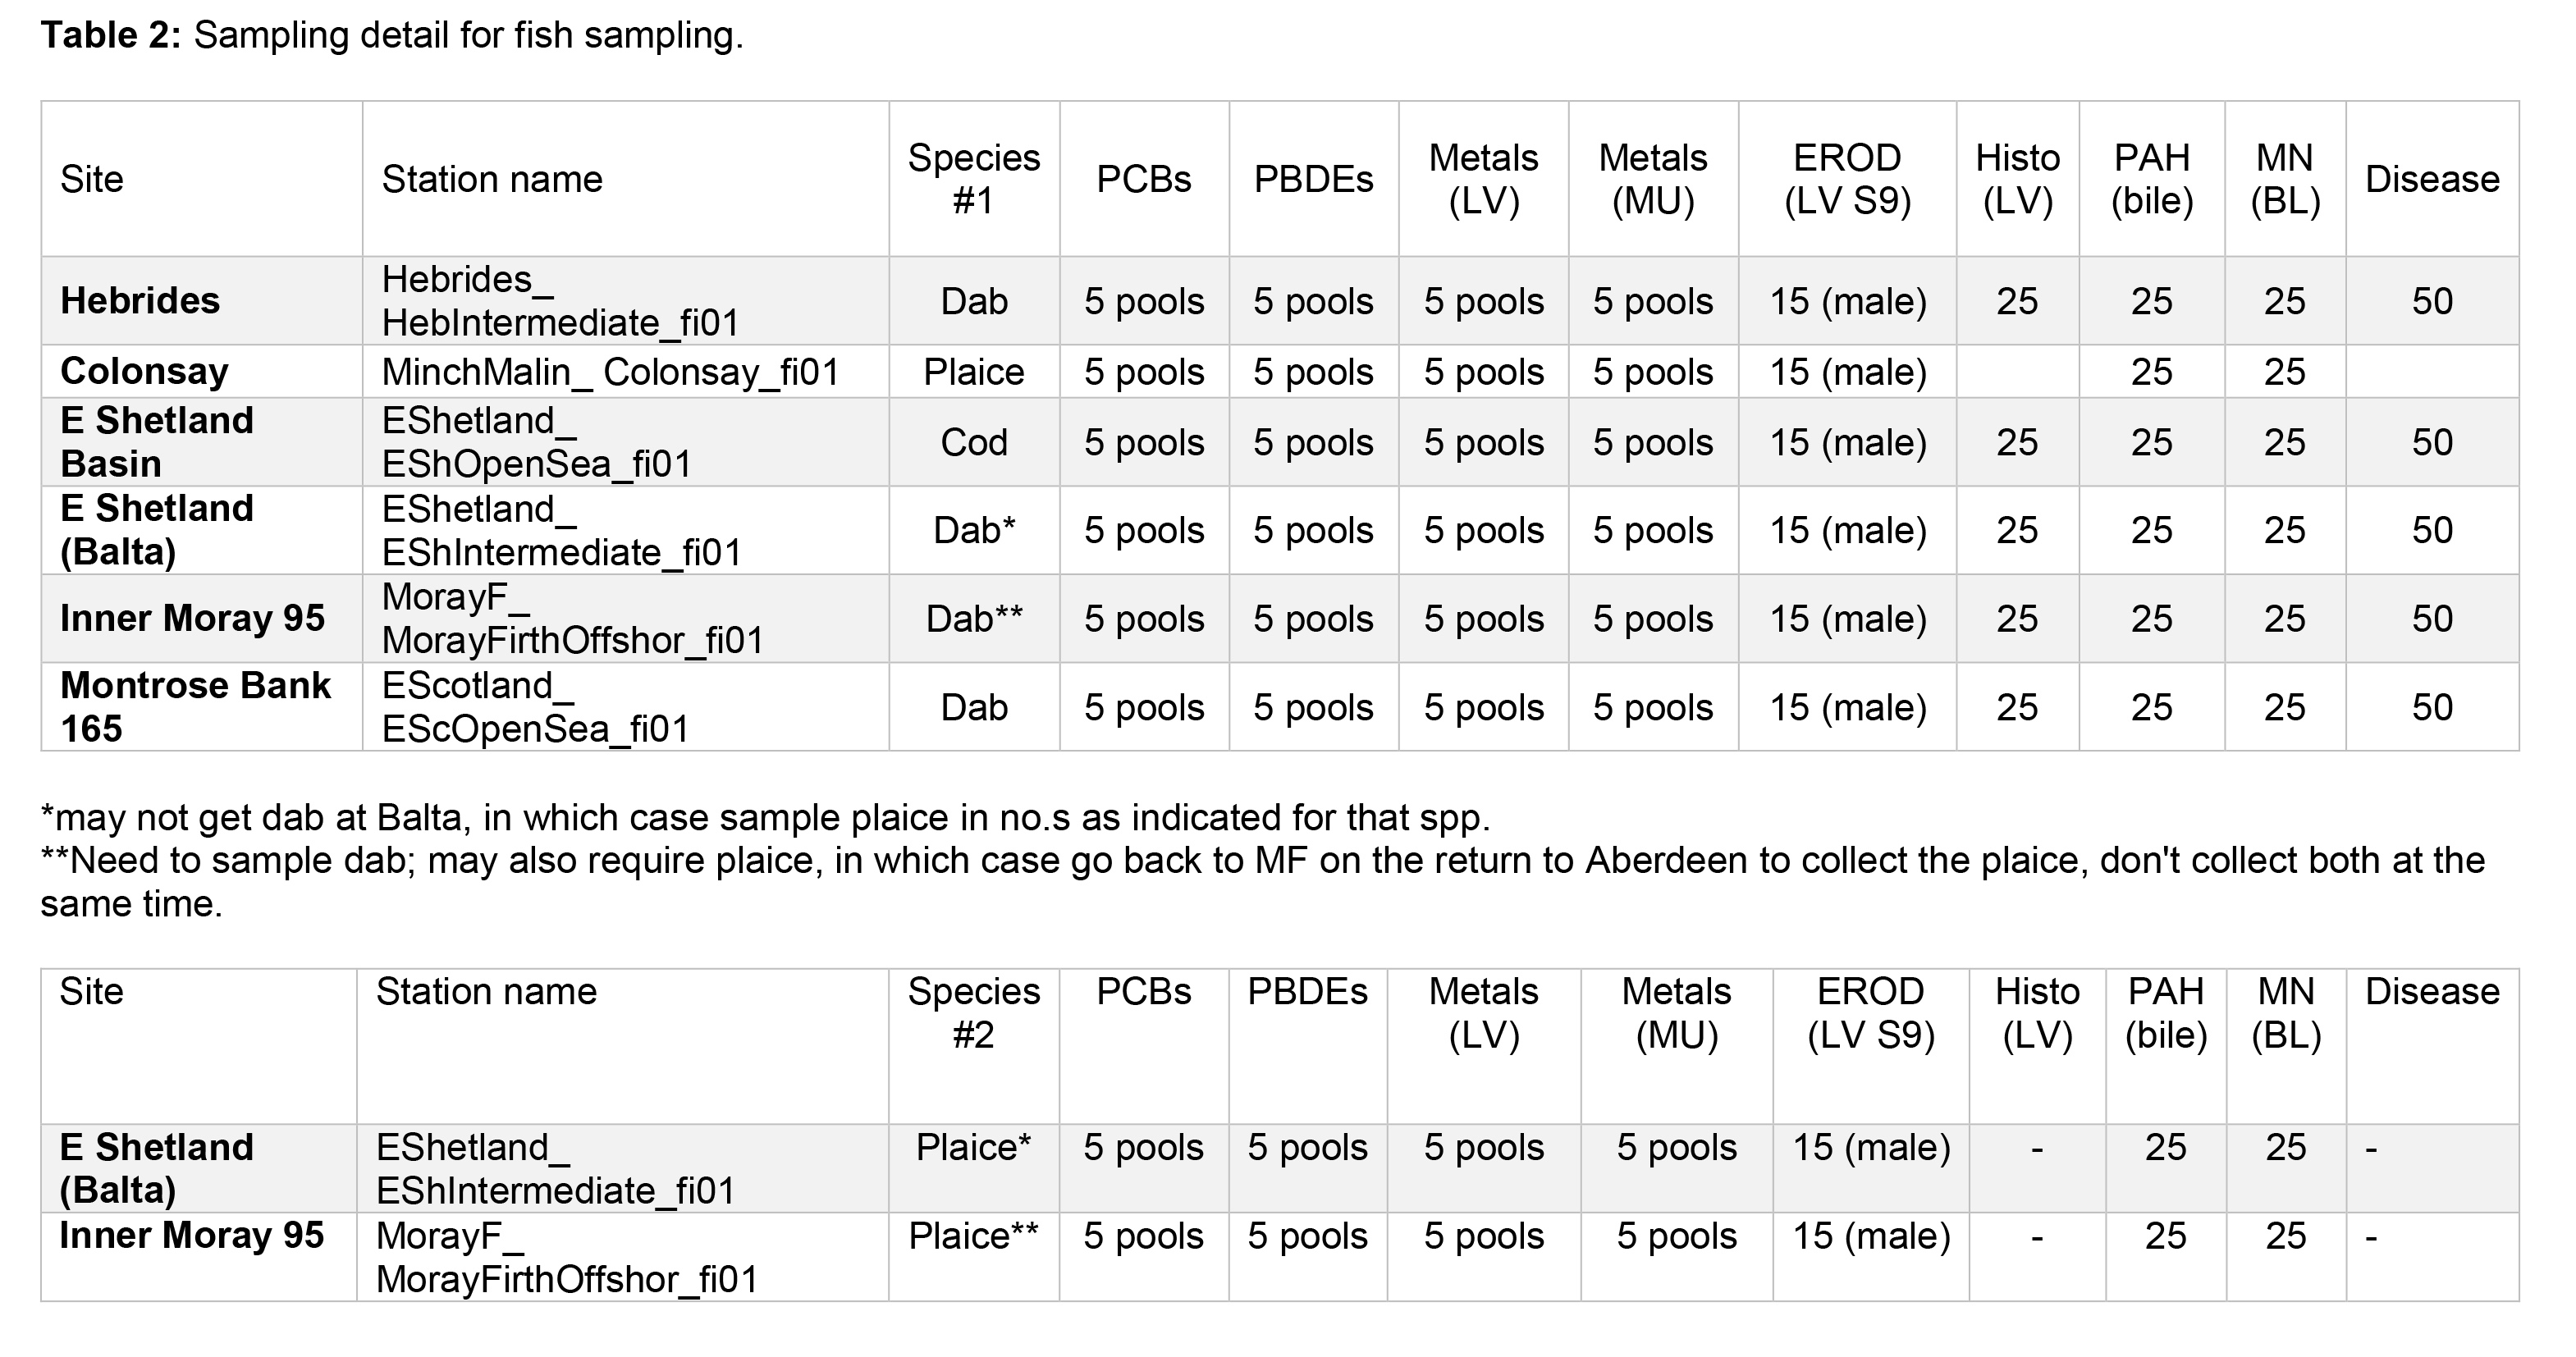The height and width of the screenshot is (1357, 2576).
Task: Click the Cod species cell
Action: 973,442
